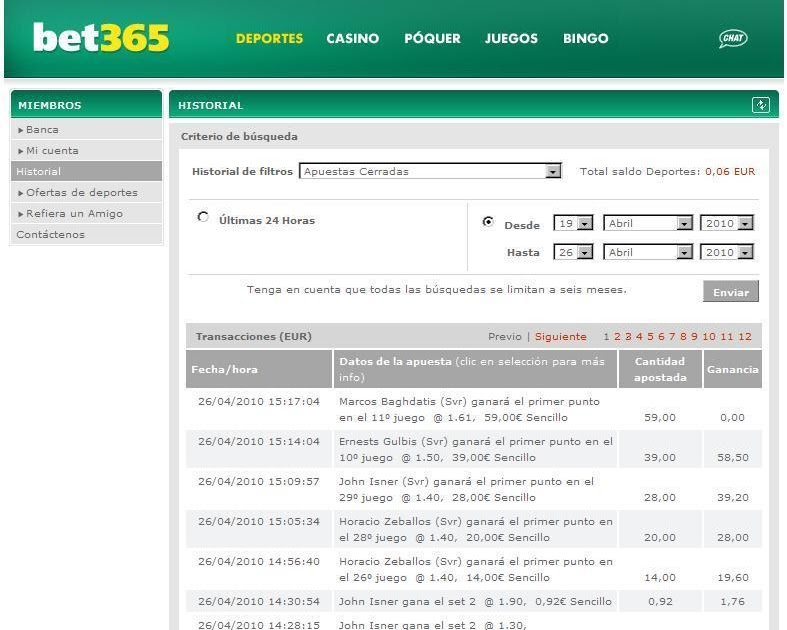Expand the Banca sidebar item
787x630 pixels.
(x=86, y=130)
